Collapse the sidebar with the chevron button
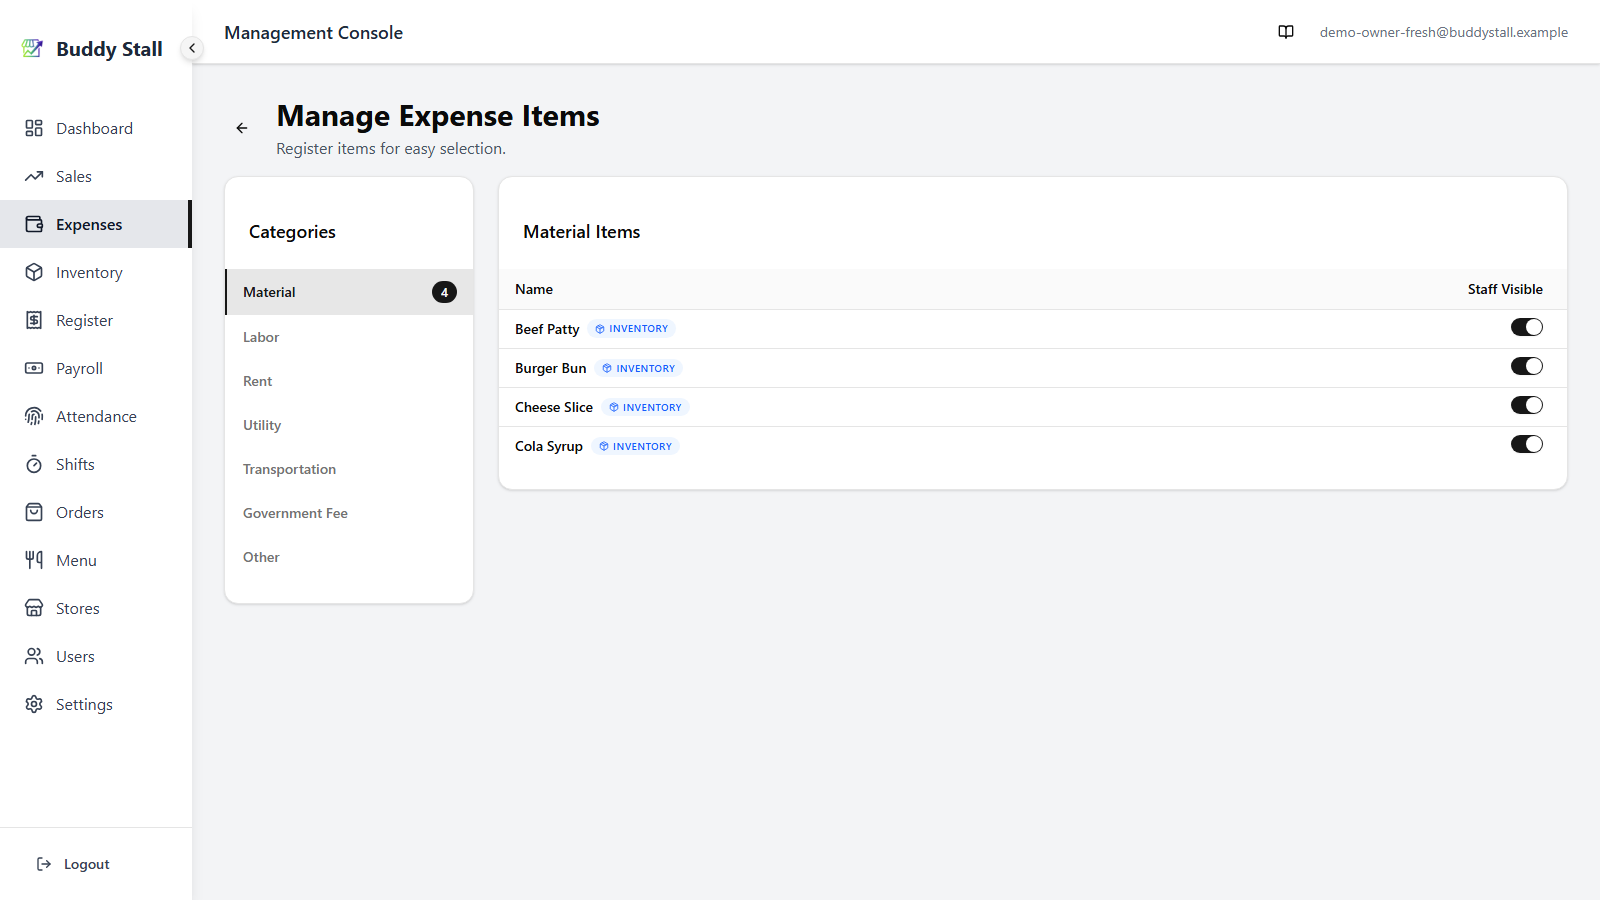This screenshot has width=1600, height=900. coord(192,48)
